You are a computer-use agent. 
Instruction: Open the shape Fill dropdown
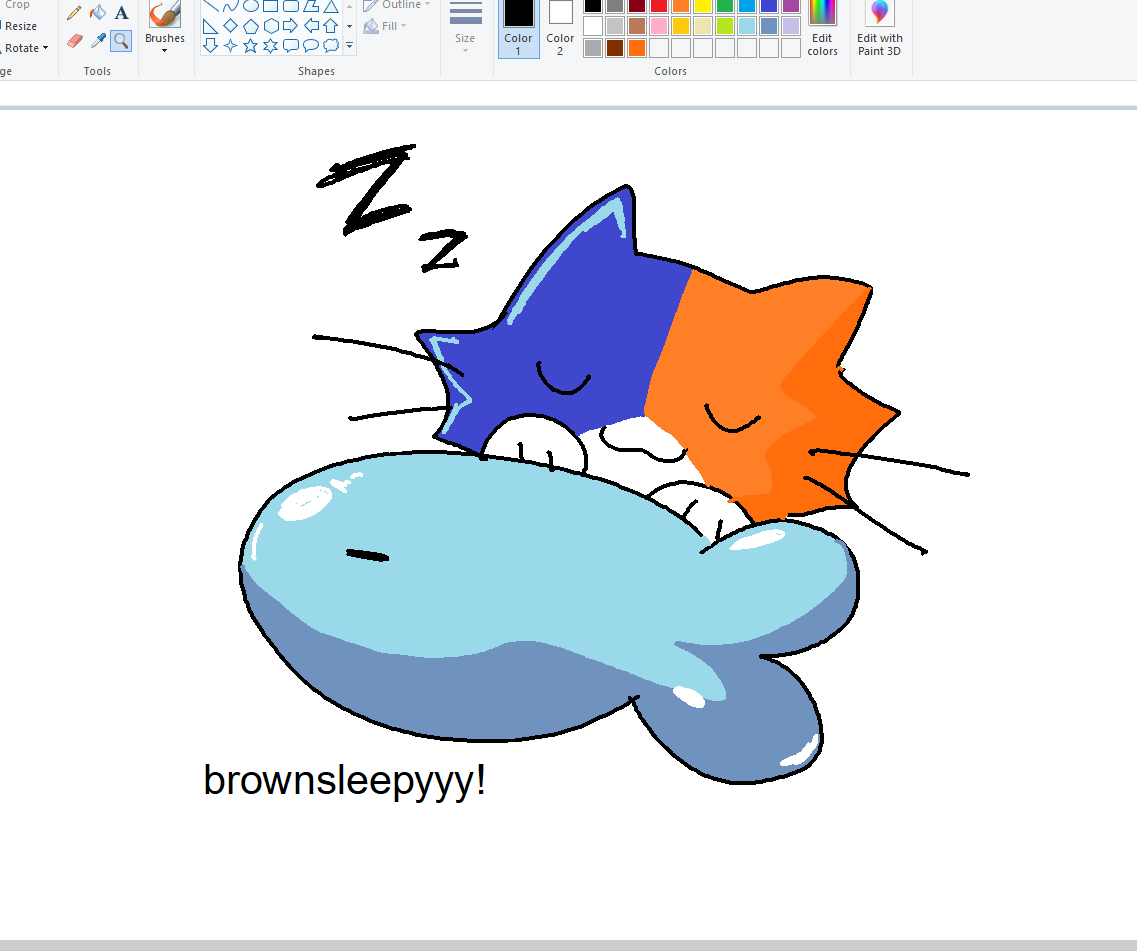pos(385,26)
